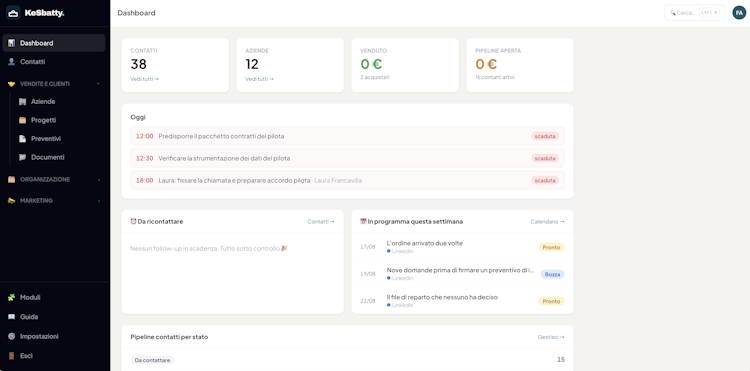This screenshot has height=371, width=750.
Task: Click the Da contattare count 15
Action: coord(561,360)
